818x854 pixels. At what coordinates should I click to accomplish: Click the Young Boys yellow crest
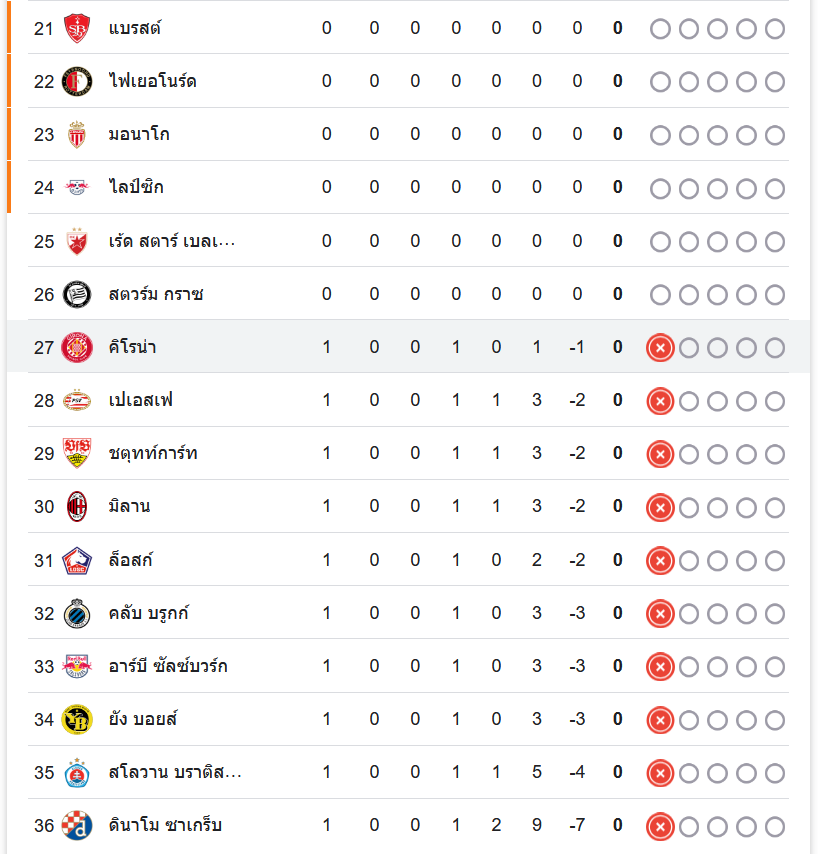tap(77, 719)
